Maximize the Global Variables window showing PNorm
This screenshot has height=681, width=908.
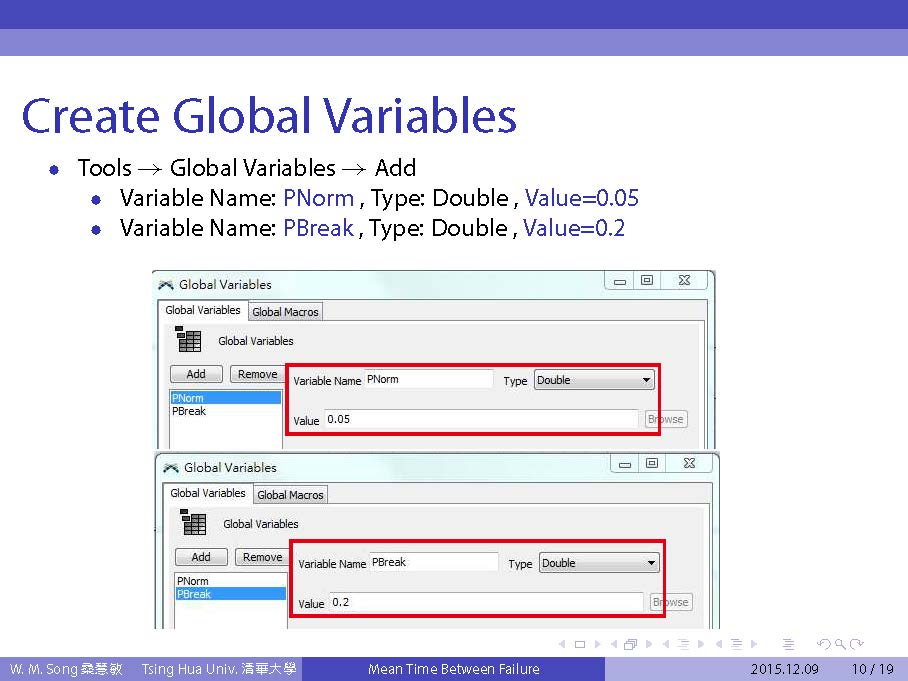click(x=647, y=282)
